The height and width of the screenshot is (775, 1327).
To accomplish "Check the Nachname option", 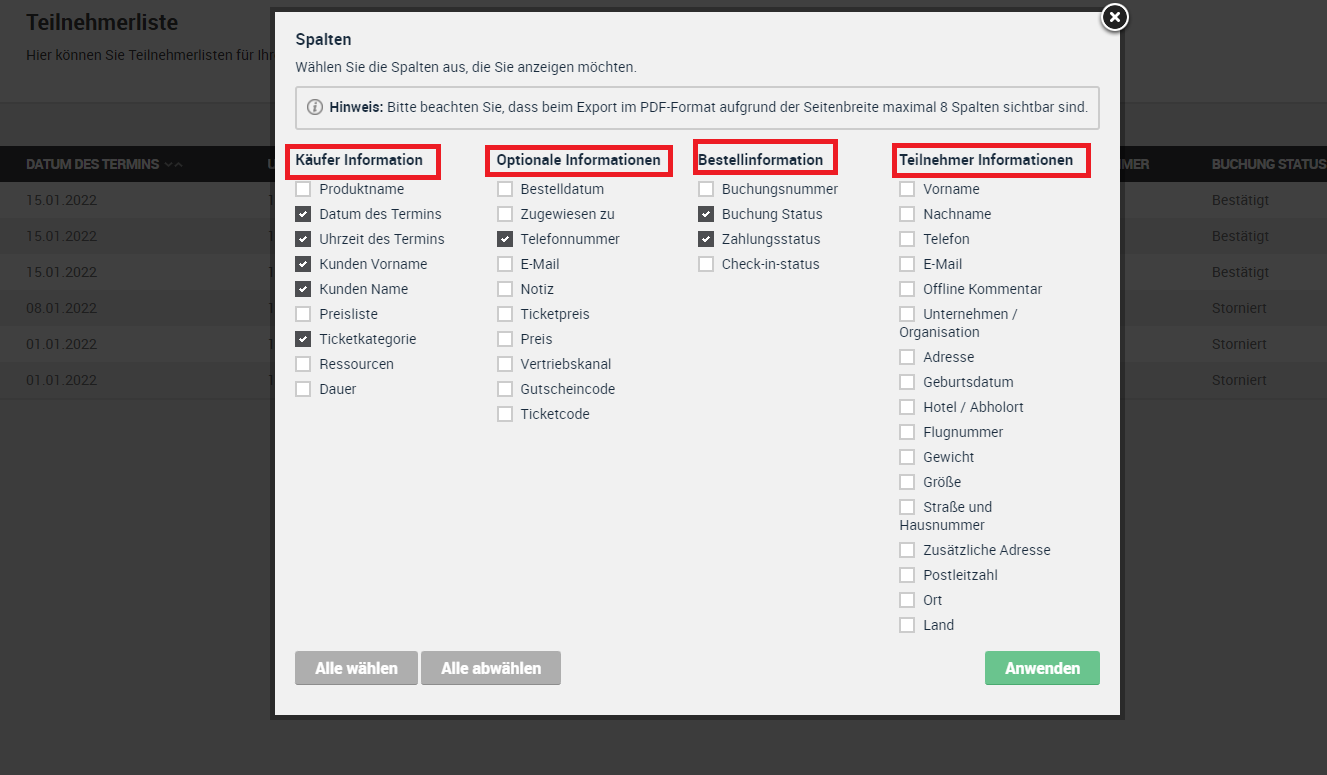I will click(907, 214).
